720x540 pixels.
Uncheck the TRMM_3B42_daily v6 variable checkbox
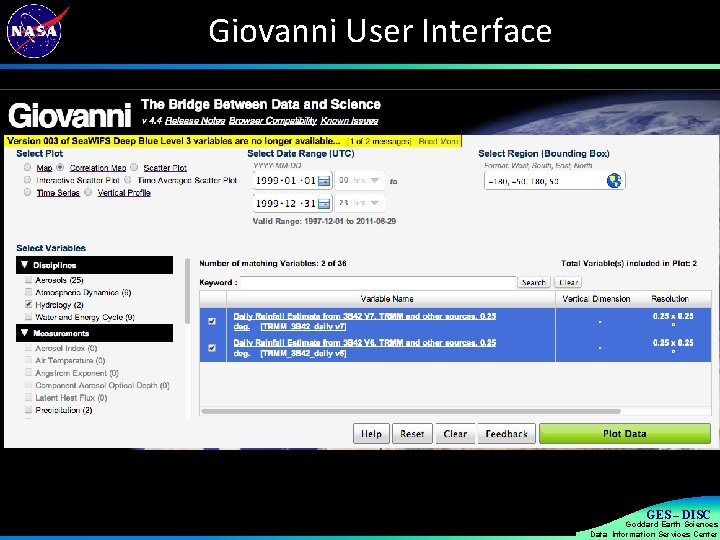click(212, 348)
